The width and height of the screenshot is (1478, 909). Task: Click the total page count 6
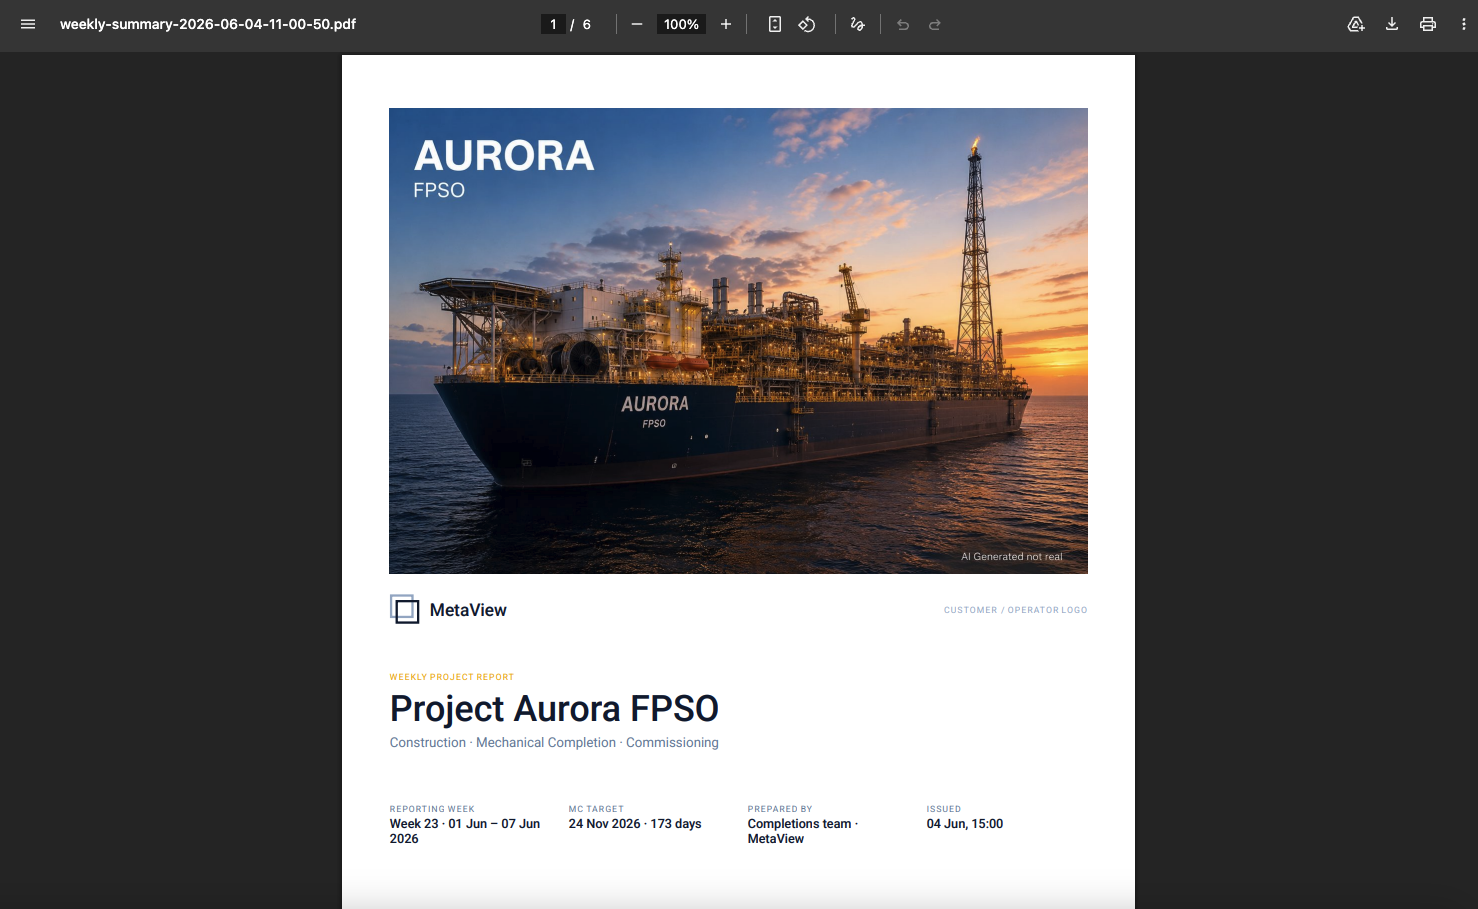tap(587, 24)
